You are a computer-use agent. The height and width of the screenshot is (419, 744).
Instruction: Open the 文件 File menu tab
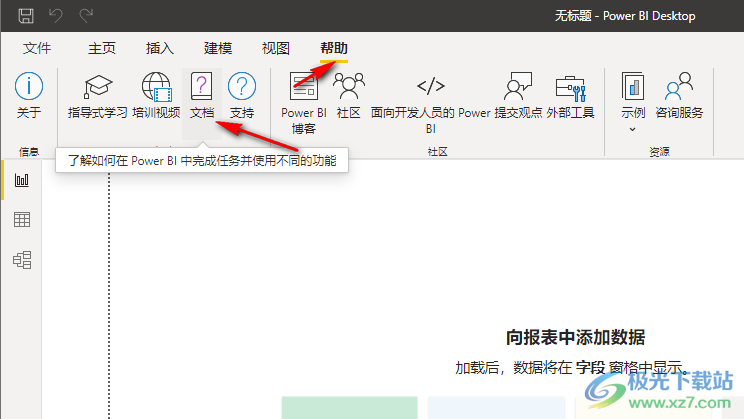[37, 48]
